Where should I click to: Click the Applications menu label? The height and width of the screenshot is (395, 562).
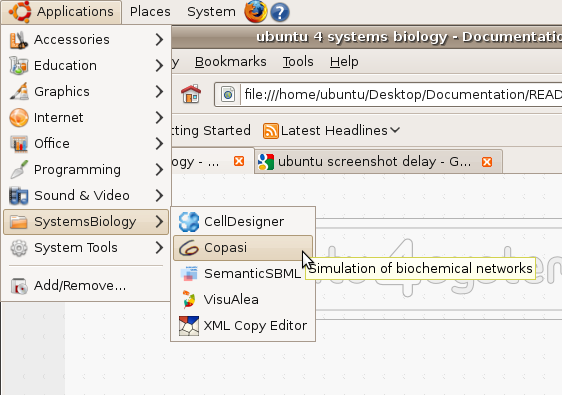pyautogui.click(x=75, y=12)
